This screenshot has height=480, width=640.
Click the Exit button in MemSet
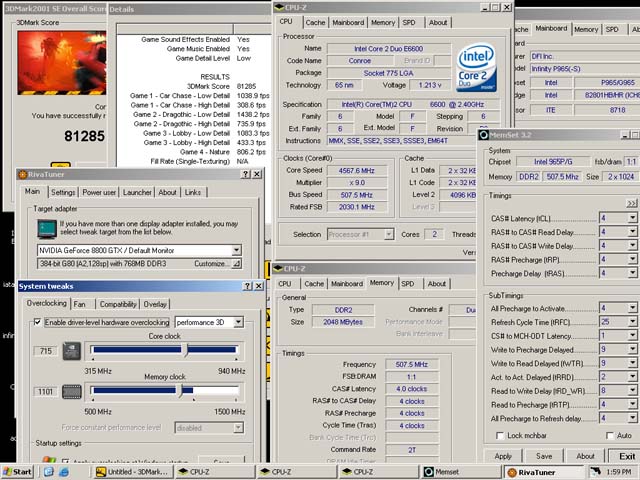tap(626, 456)
